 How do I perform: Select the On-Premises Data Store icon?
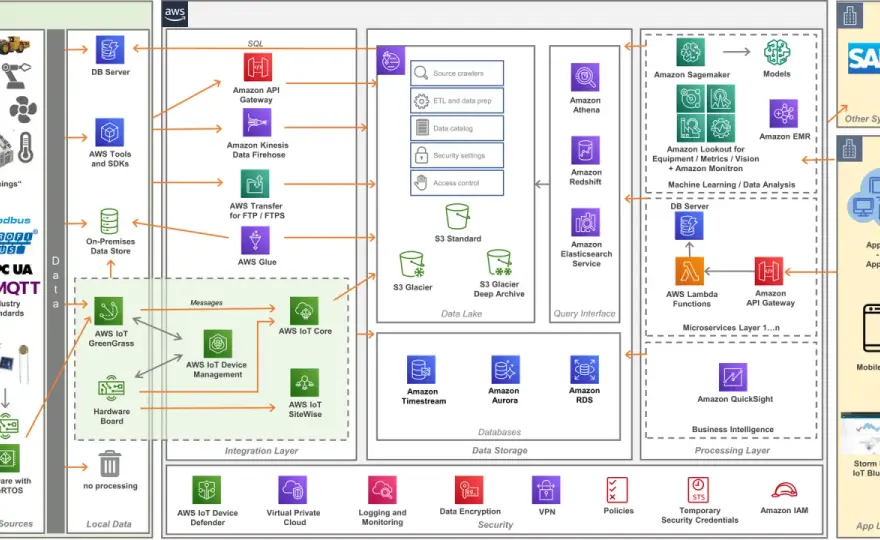[x=109, y=221]
